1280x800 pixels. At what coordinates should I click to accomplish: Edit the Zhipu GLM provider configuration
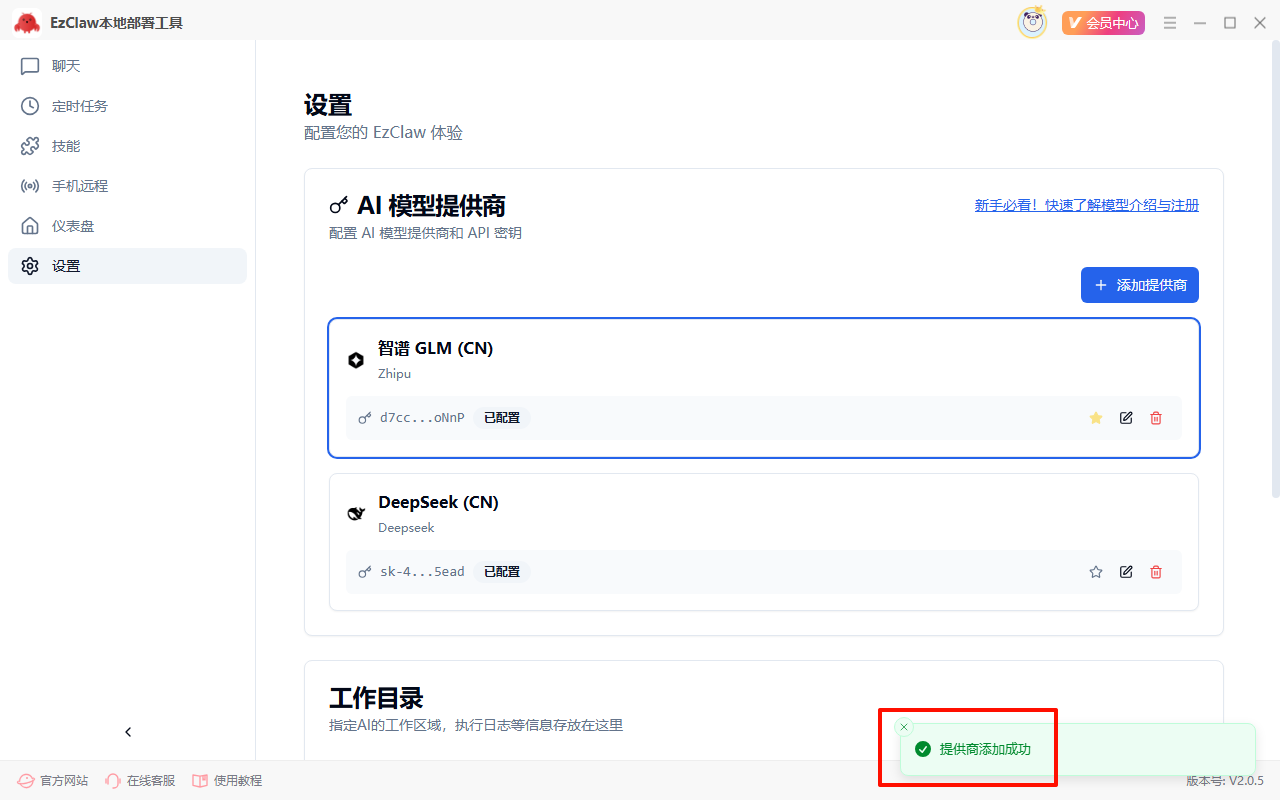(1126, 418)
